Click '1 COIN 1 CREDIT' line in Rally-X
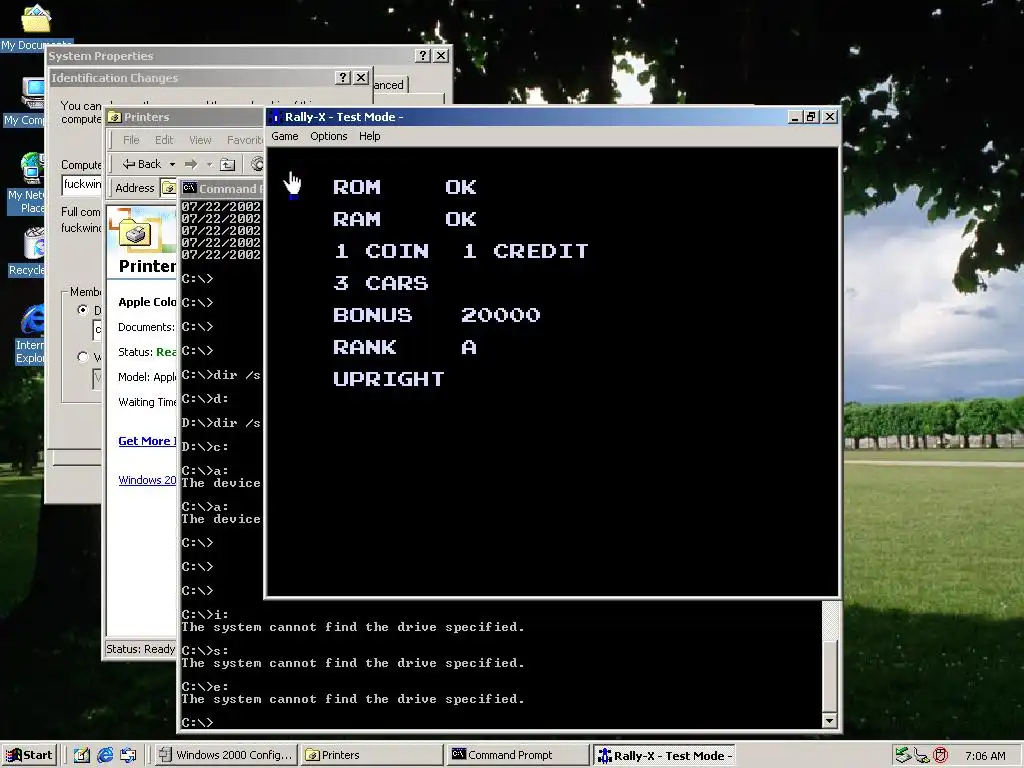Screen dimensions: 1024x768 (461, 251)
